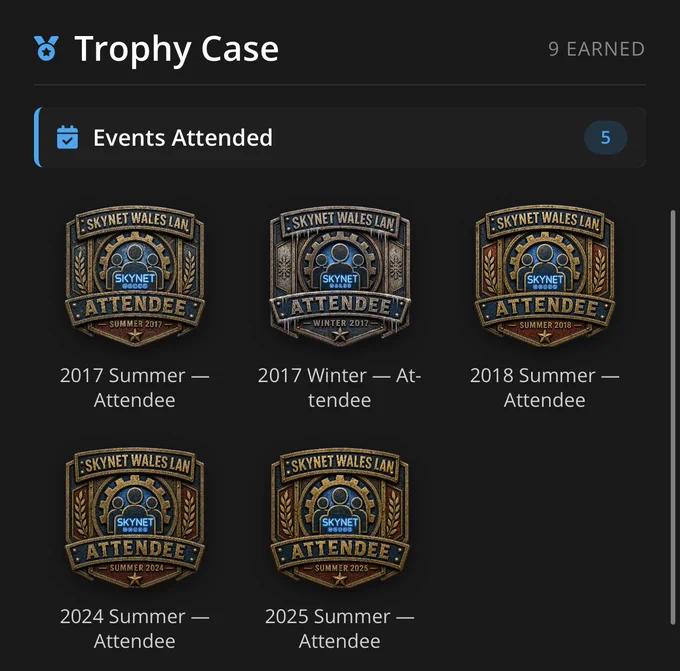Click the vertical scrollbar on the right

tap(673, 417)
